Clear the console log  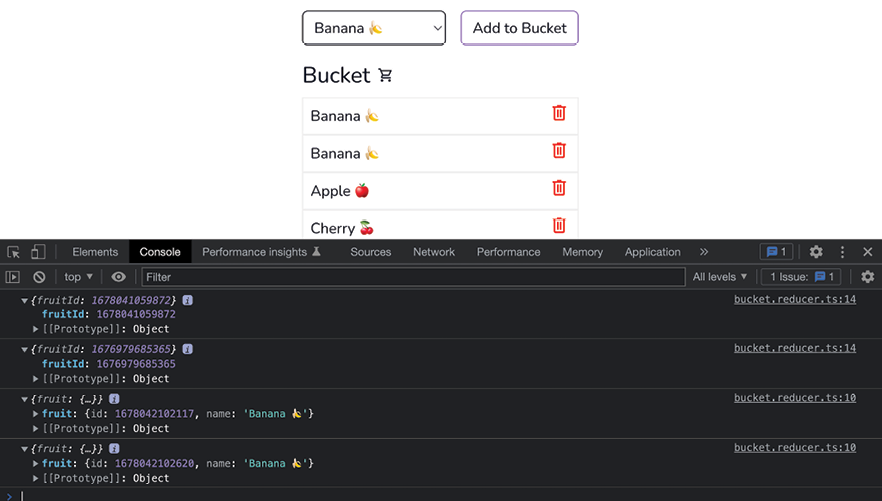(39, 277)
